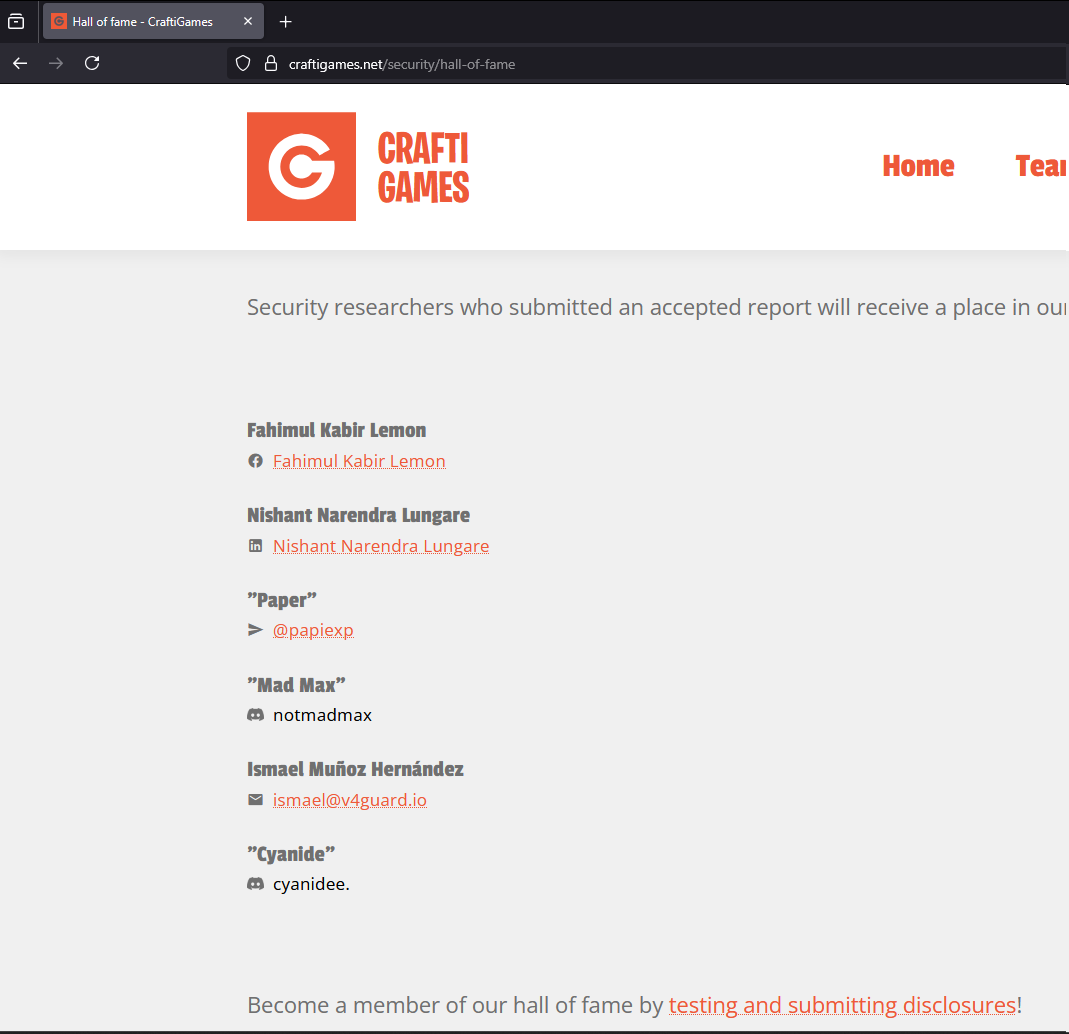Follow the Nishant Narendra Lungare link
This screenshot has width=1069, height=1034.
point(381,546)
